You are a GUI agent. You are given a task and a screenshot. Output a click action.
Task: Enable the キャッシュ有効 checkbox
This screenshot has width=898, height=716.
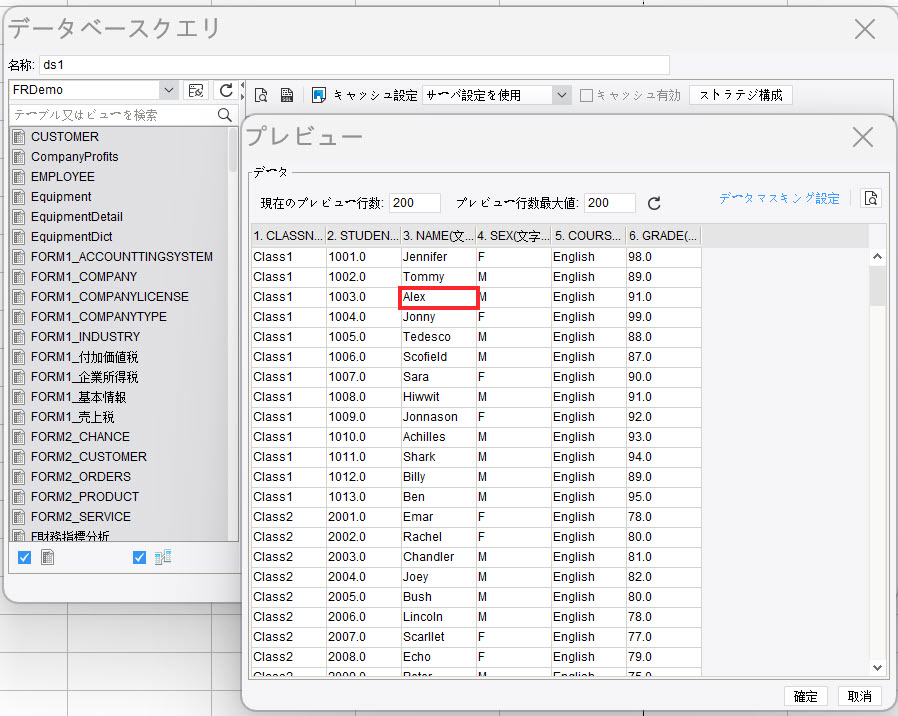click(586, 95)
